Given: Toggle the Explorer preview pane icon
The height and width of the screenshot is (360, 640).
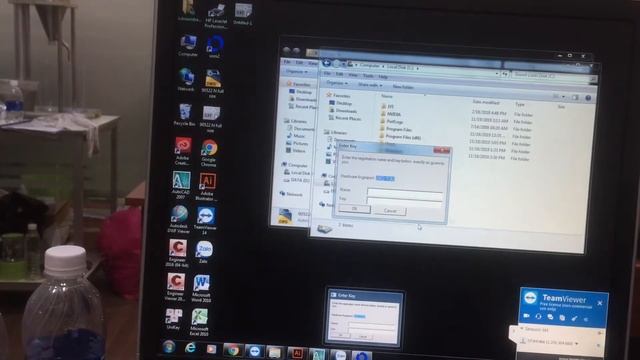Looking at the screenshot, I should point(575,98).
